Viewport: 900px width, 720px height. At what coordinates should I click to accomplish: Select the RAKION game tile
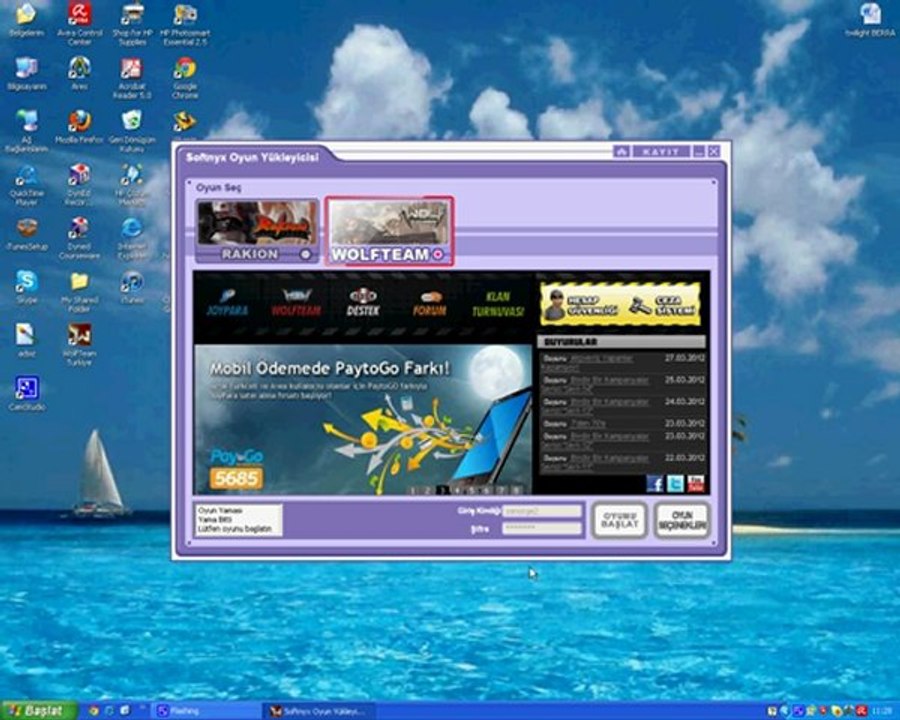pyautogui.click(x=257, y=231)
